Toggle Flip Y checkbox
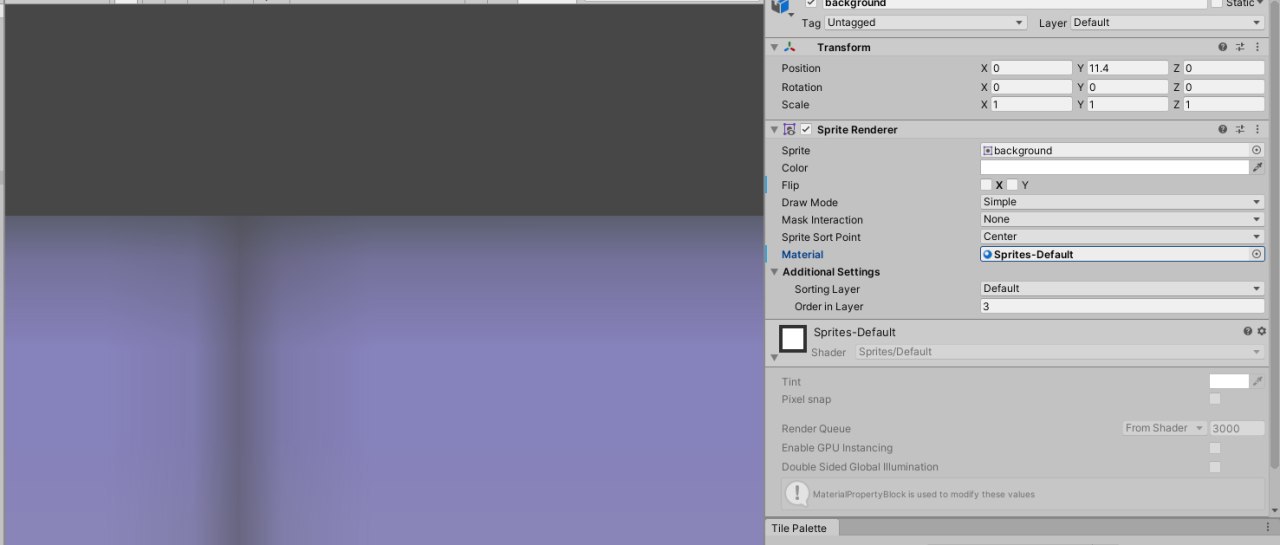The width and height of the screenshot is (1280, 545). 1012,185
